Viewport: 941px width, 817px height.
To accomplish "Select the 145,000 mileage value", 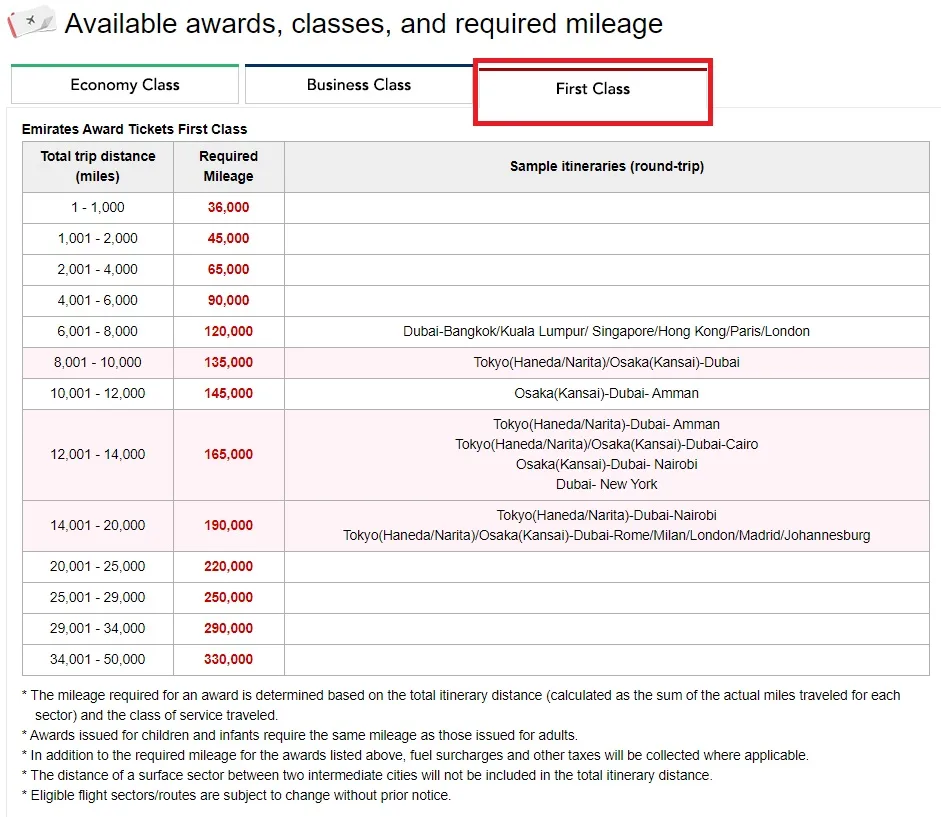I will [x=229, y=394].
